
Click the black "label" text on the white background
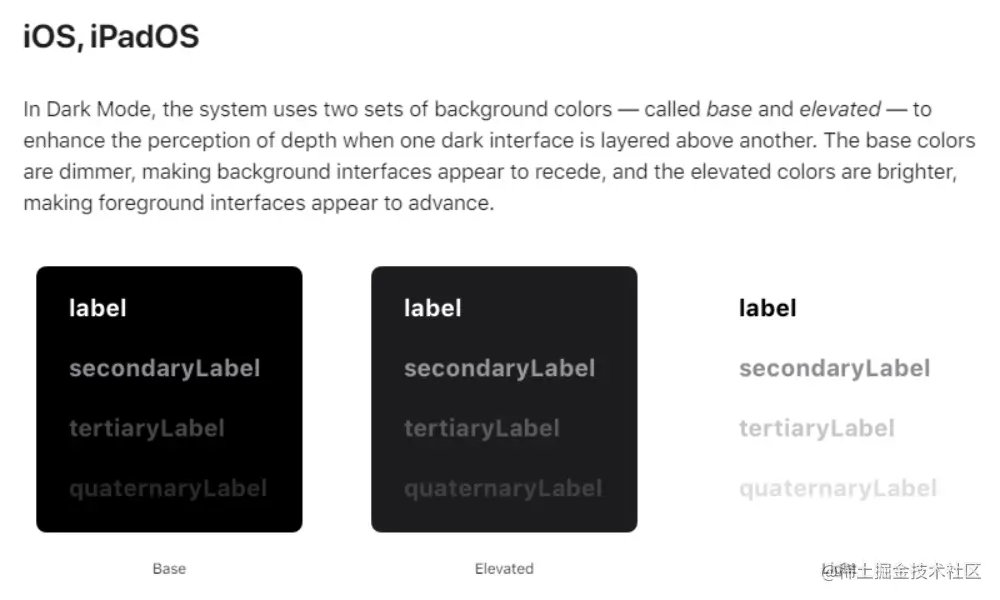pos(768,308)
